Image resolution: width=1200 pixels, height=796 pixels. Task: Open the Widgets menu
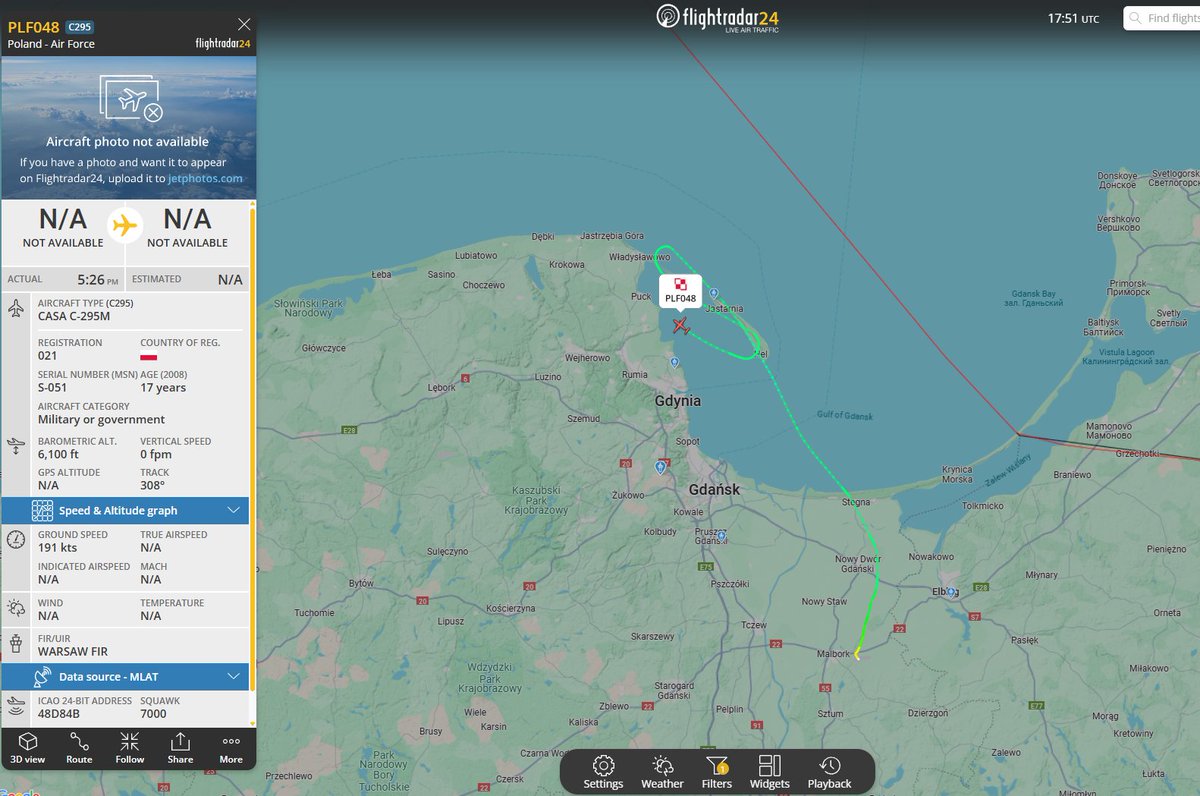[x=770, y=772]
